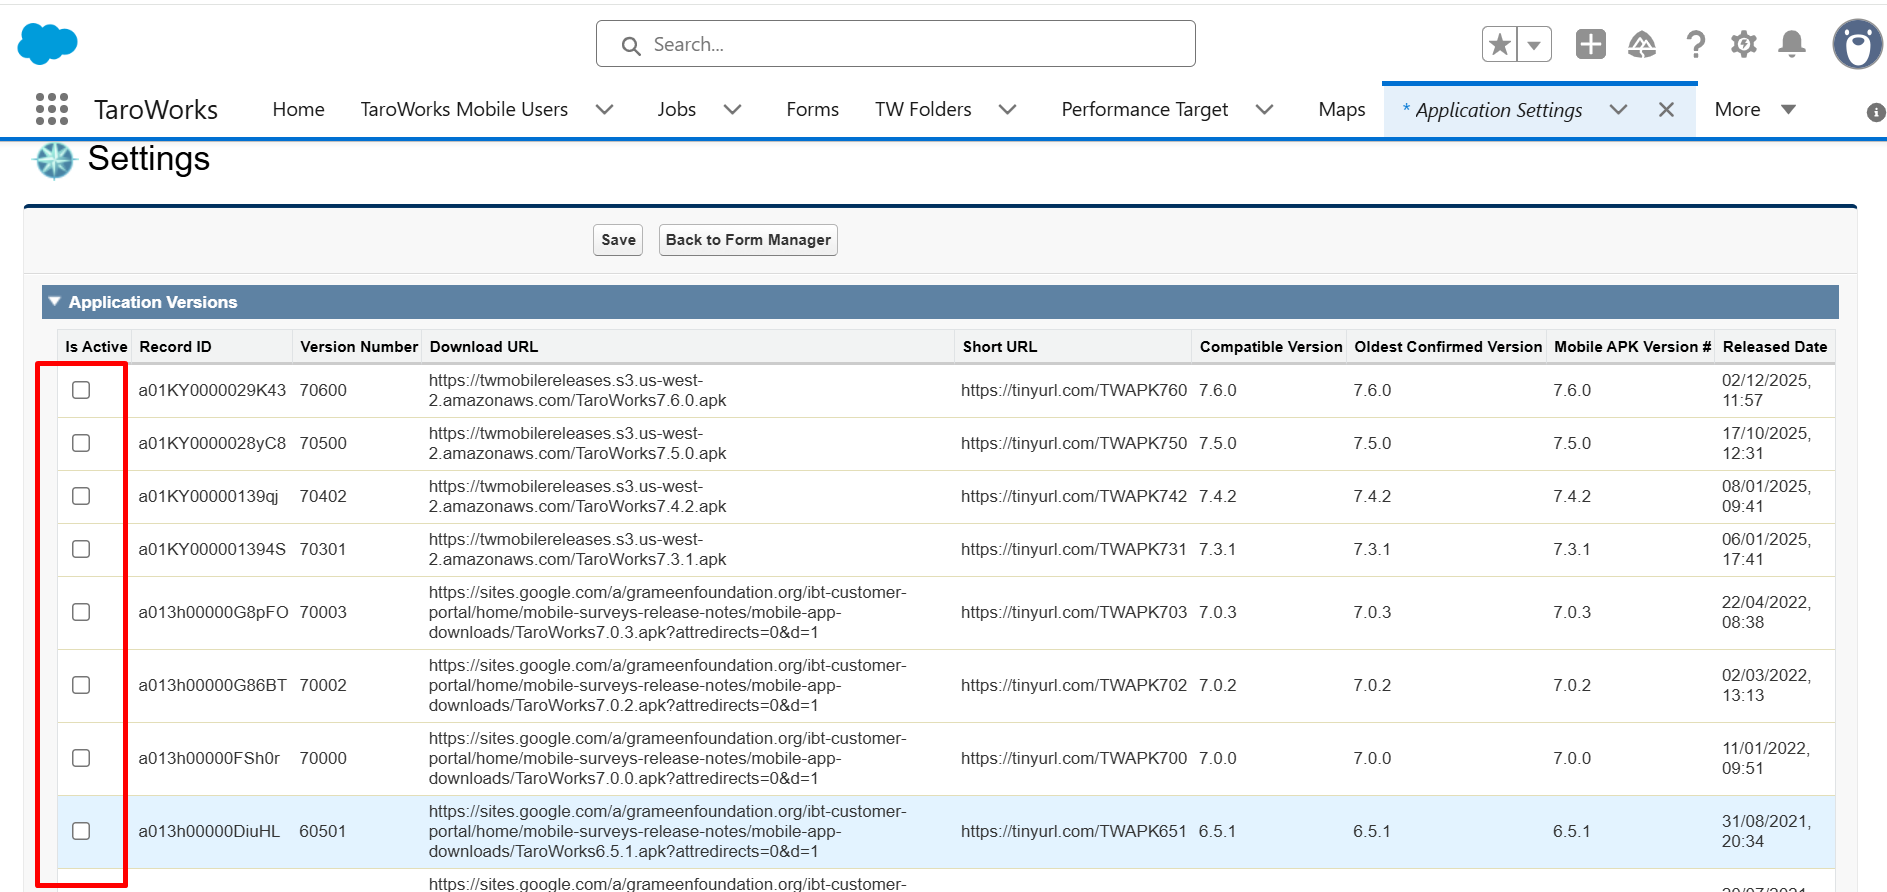The width and height of the screenshot is (1887, 892).
Task: Click Back to Form Manager
Action: (x=748, y=240)
